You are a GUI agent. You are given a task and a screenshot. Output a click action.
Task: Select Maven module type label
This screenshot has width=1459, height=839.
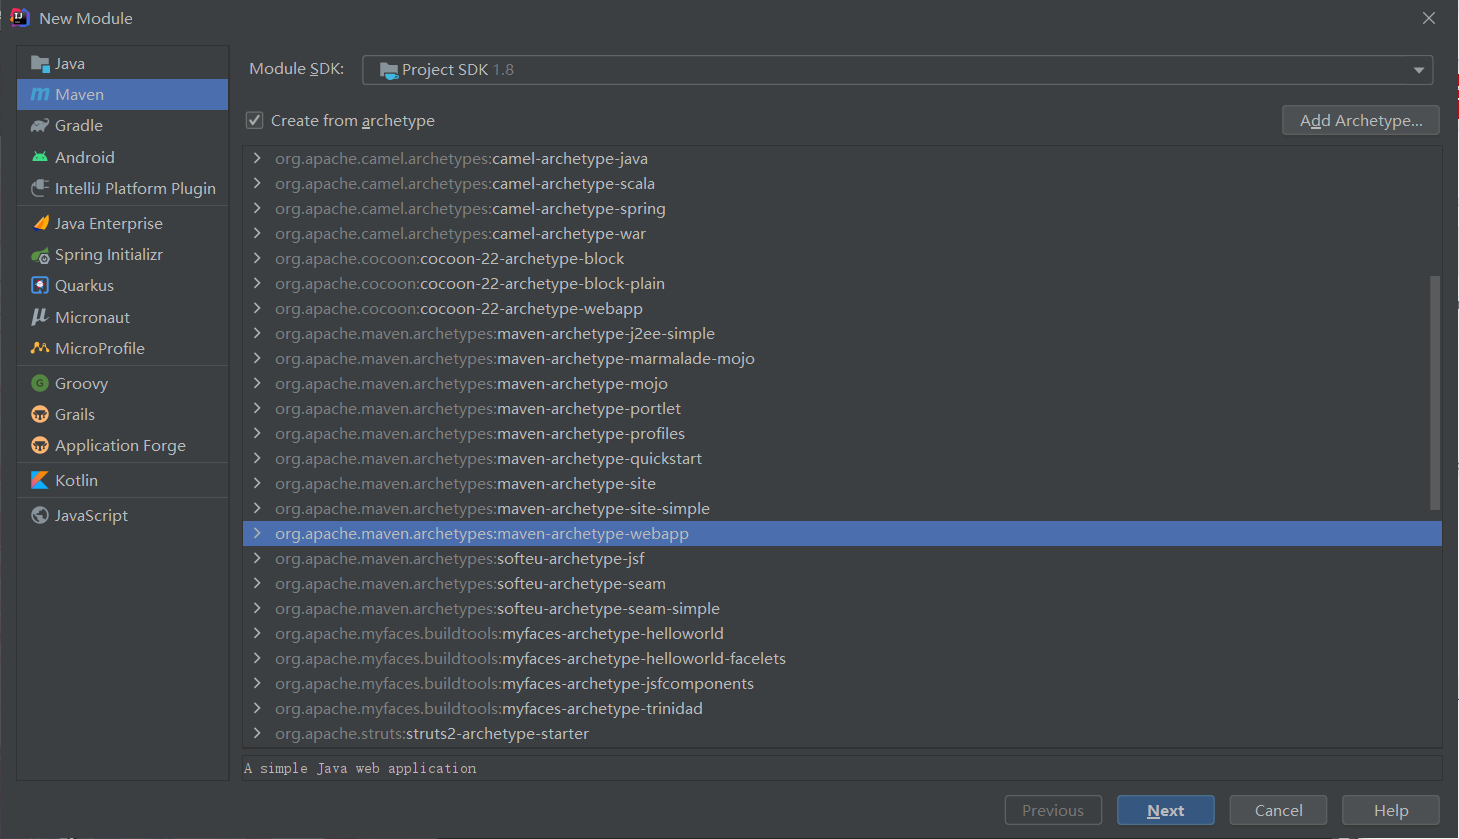pyautogui.click(x=80, y=95)
